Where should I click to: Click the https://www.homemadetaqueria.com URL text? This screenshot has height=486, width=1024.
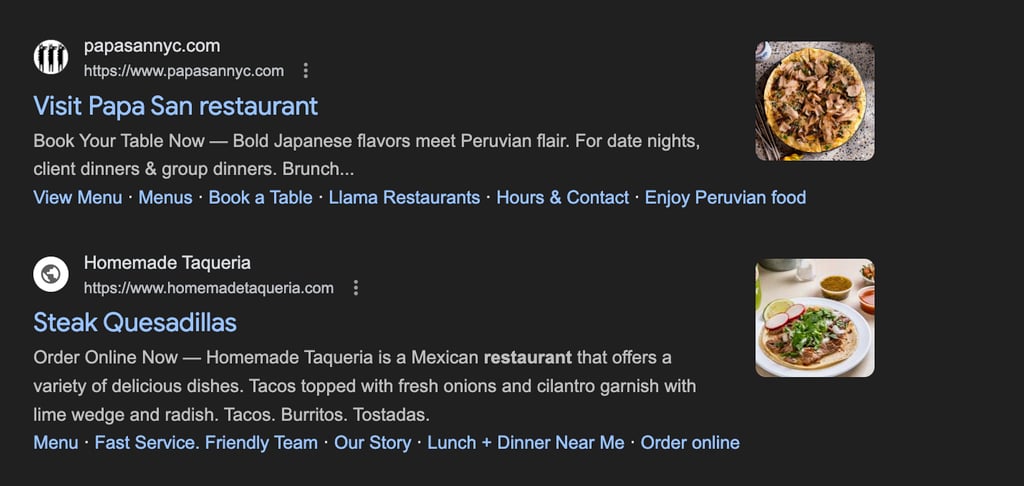tap(208, 288)
